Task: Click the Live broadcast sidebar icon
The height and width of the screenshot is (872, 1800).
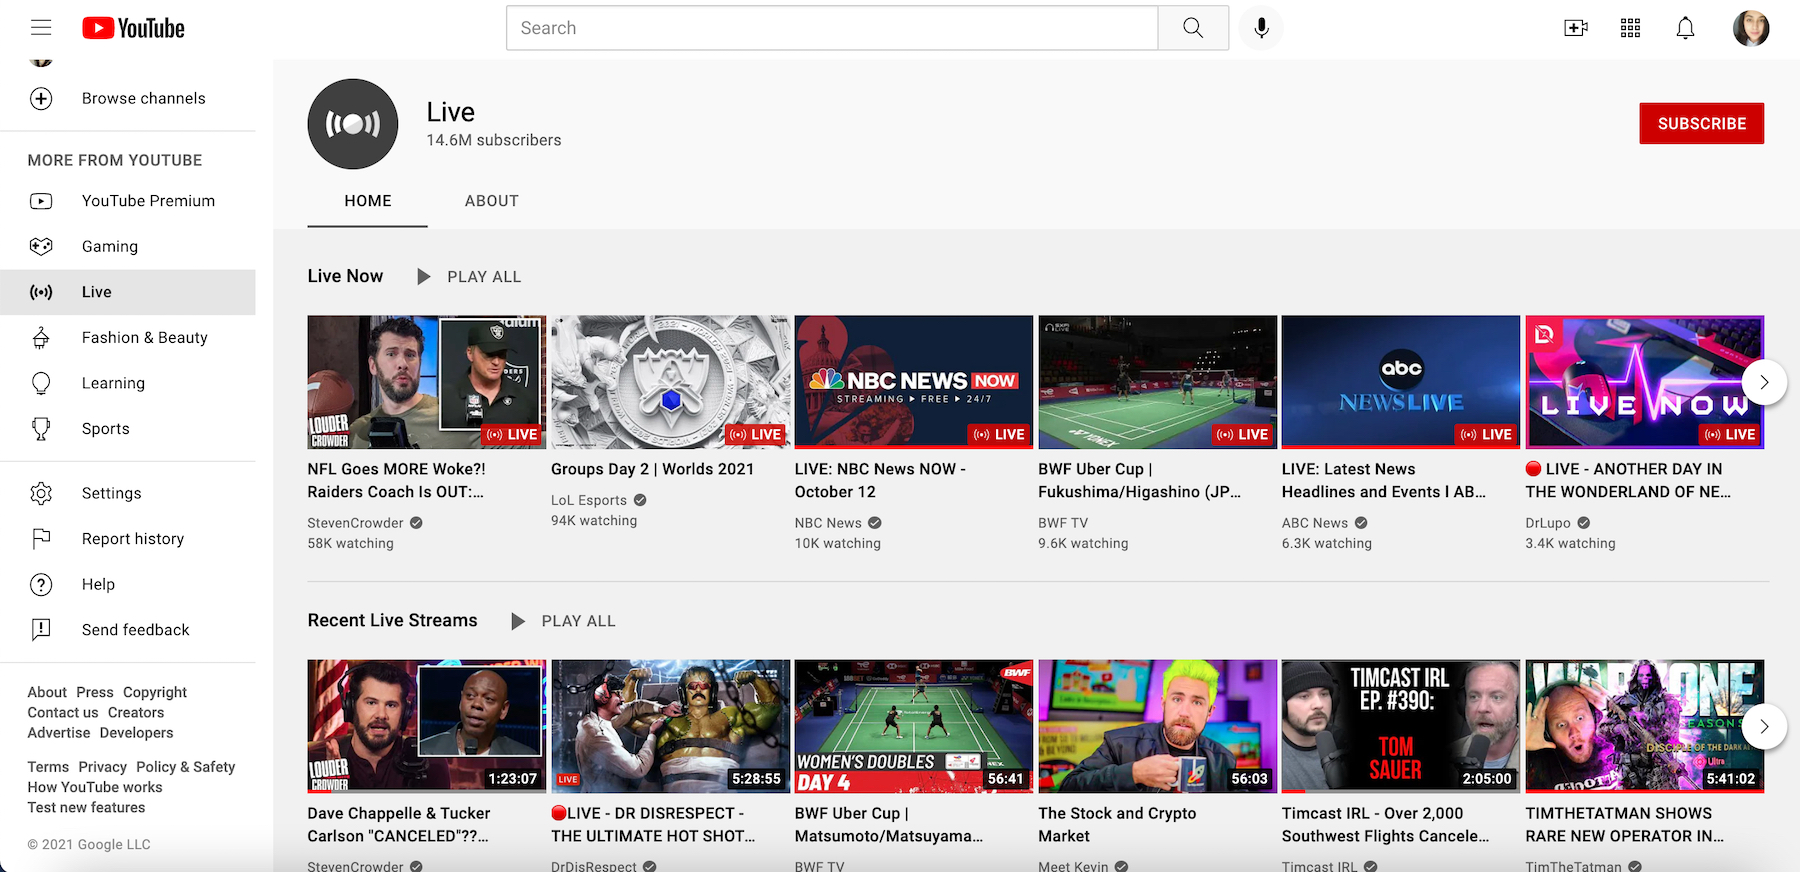Action: pyautogui.click(x=41, y=292)
